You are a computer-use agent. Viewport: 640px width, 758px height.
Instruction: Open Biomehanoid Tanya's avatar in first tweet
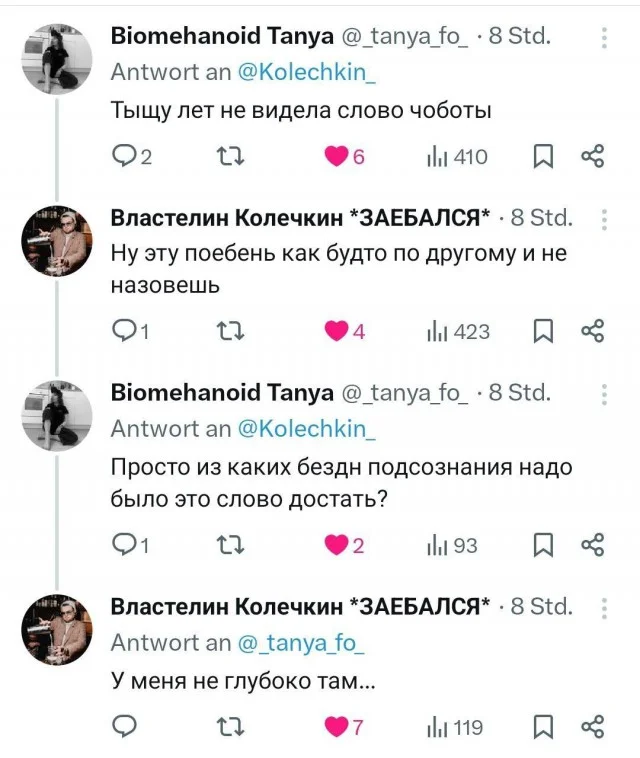tap(58, 59)
